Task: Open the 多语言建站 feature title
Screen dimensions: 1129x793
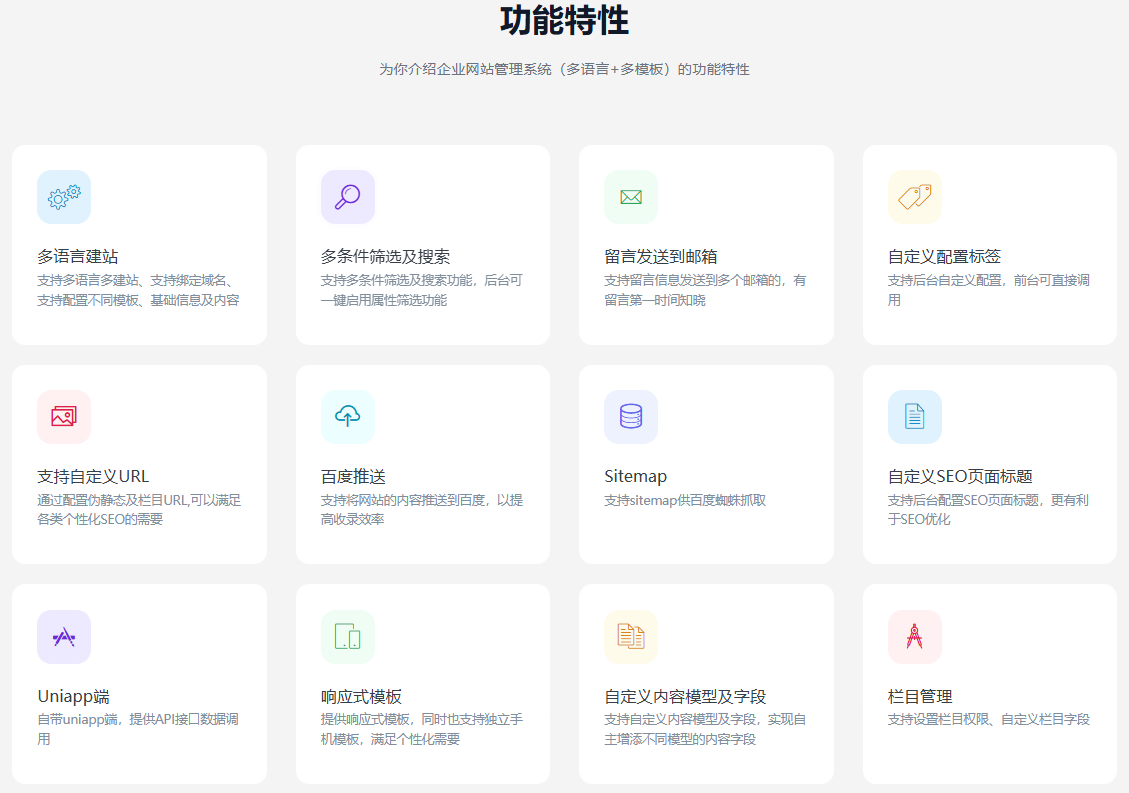Action: tap(78, 257)
